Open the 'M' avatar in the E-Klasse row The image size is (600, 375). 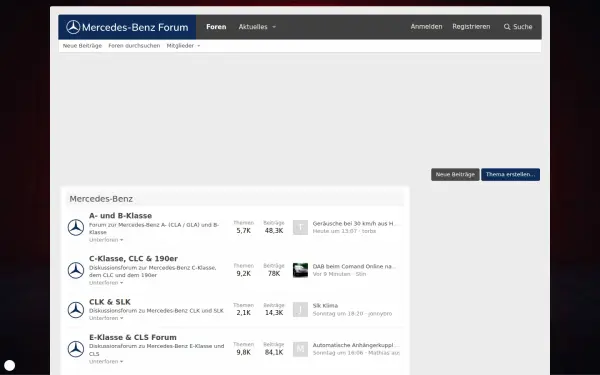coord(300,349)
